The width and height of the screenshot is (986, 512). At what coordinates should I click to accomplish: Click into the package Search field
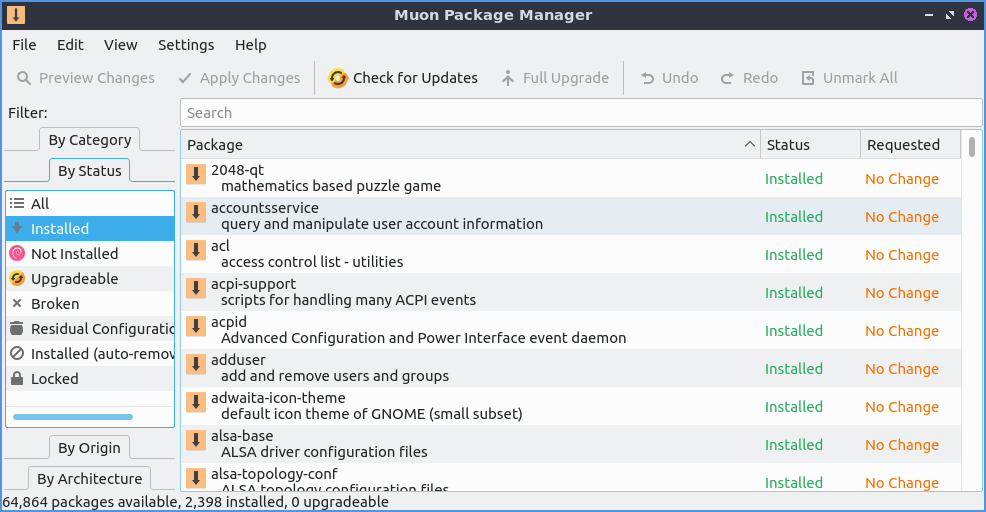580,113
